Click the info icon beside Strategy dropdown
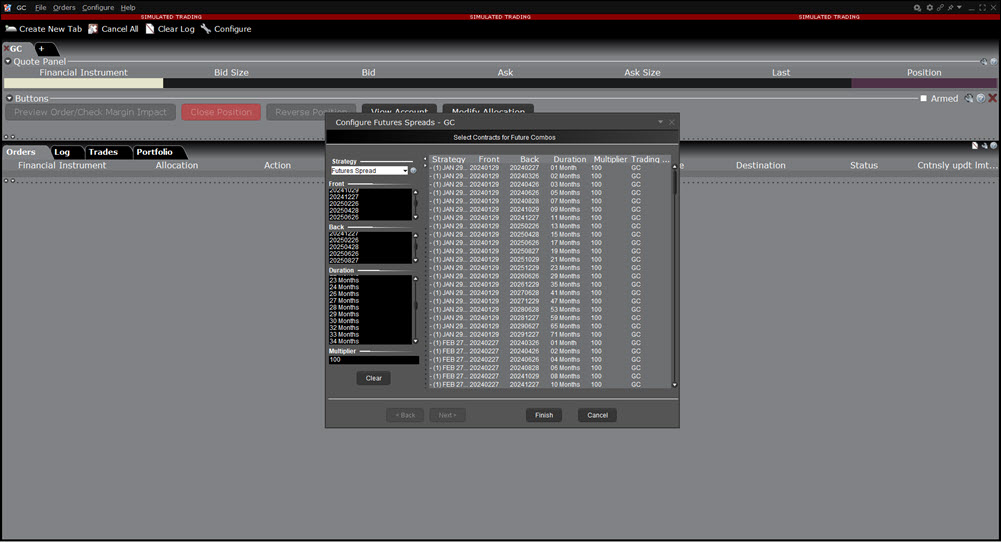Image resolution: width=1001 pixels, height=542 pixels. [x=413, y=170]
